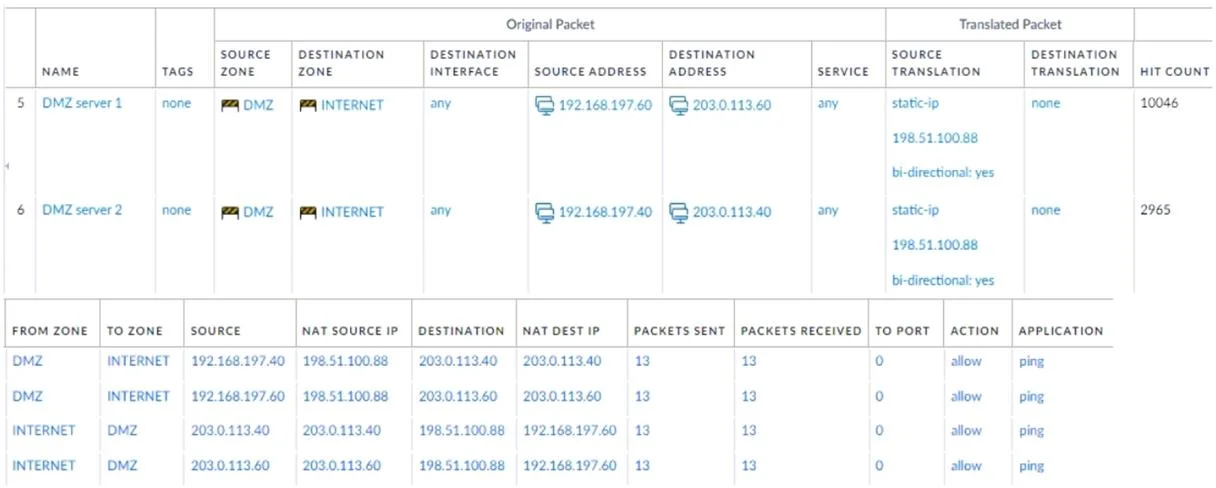
Task: Click the small collapse arrow at left edge
Action: tap(7, 165)
